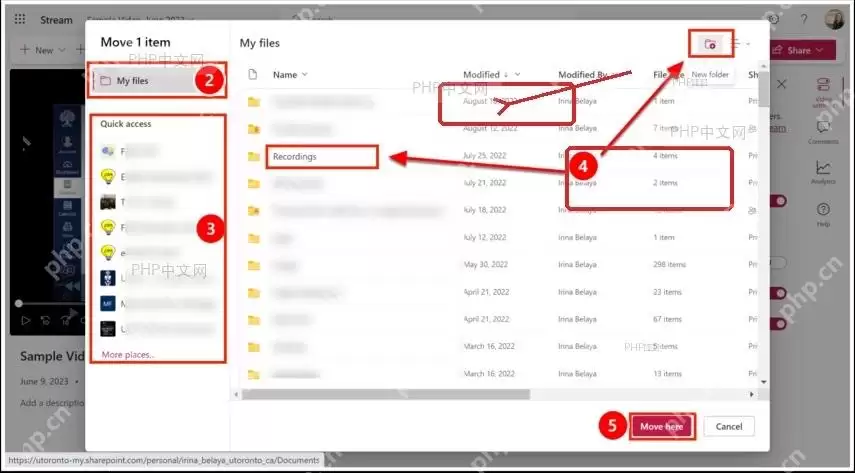Go to the Stream home link
The height and width of the screenshot is (473, 855).
56,20
